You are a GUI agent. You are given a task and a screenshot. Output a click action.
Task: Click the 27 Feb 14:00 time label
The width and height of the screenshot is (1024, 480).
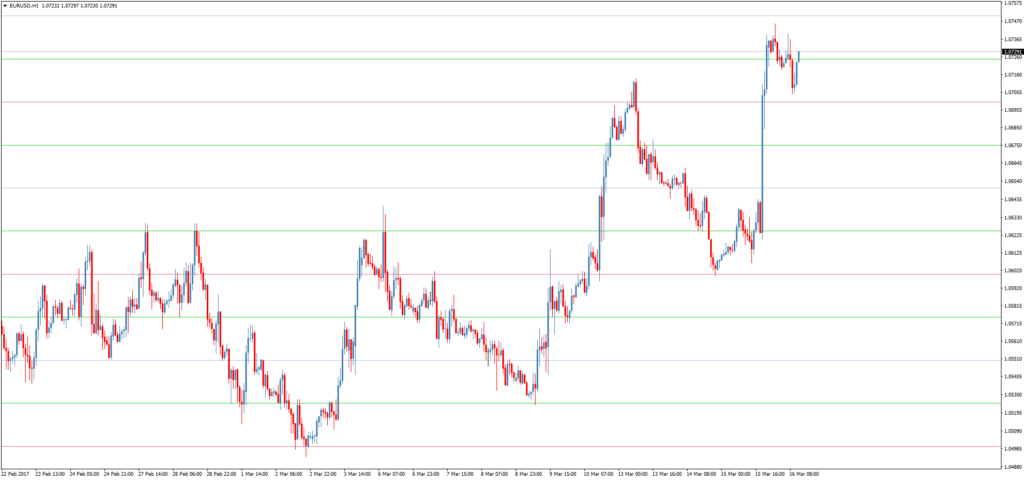[153, 474]
